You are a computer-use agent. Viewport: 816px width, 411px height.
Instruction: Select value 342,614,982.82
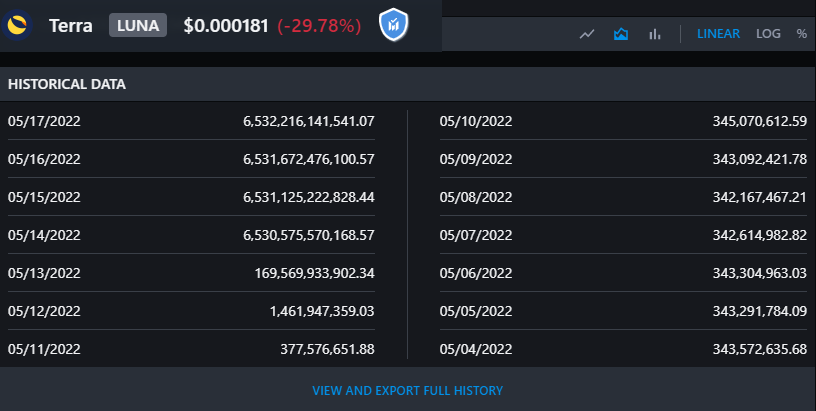(760, 235)
